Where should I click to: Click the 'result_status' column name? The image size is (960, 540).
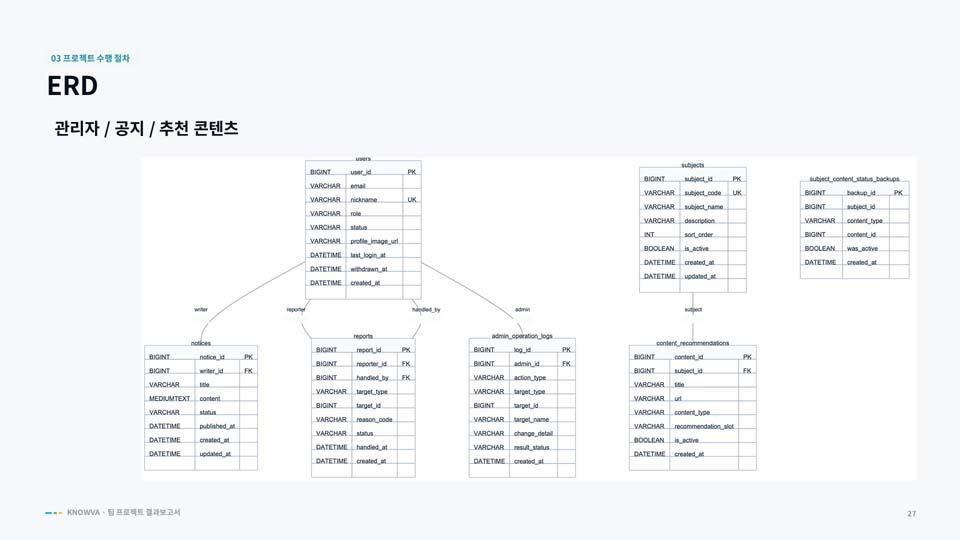[531, 448]
